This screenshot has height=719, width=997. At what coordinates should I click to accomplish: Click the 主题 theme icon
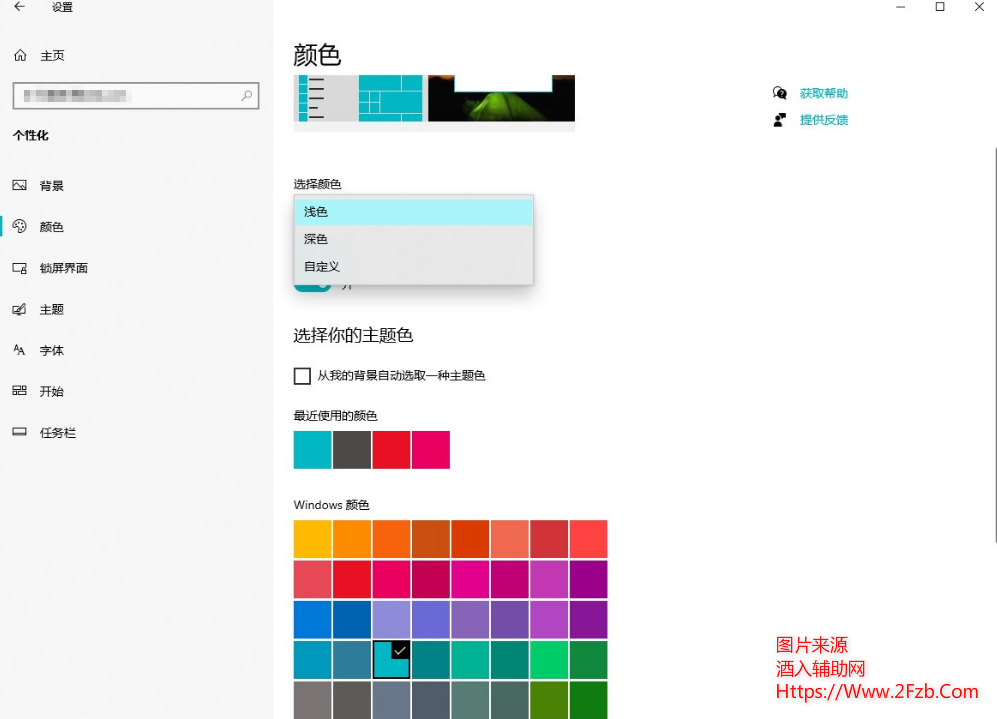[20, 310]
